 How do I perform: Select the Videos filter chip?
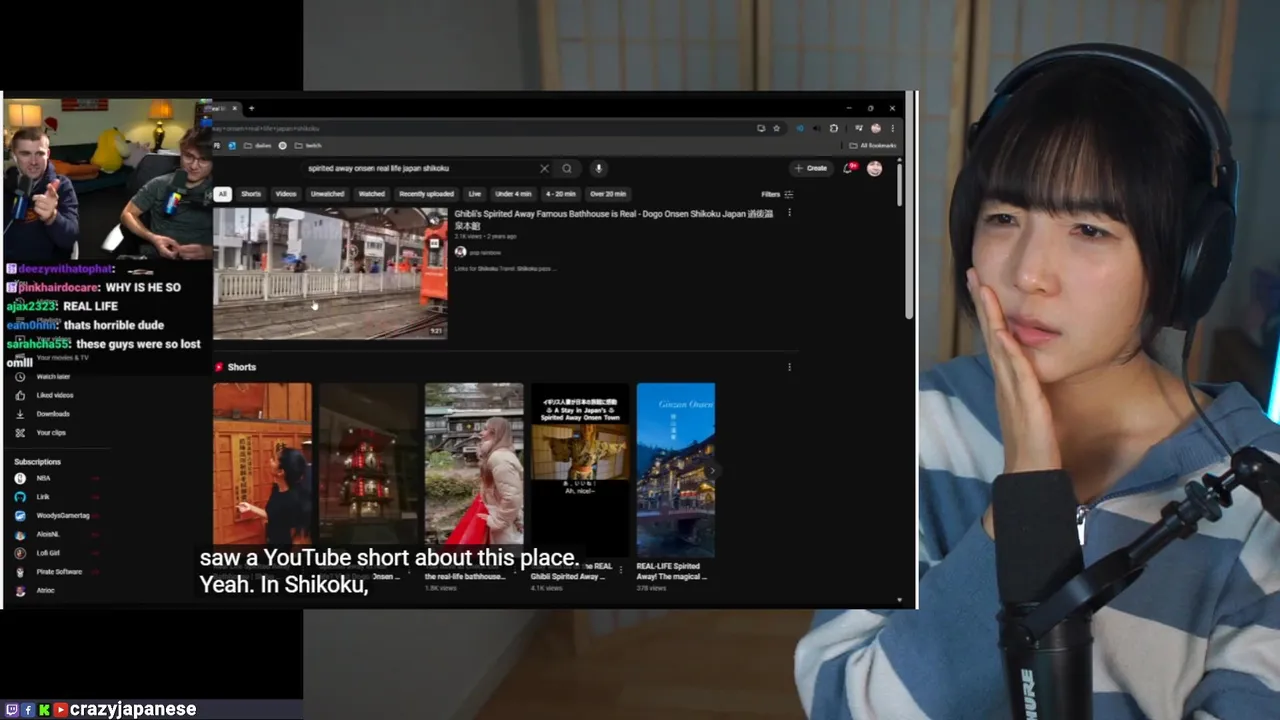pos(286,194)
